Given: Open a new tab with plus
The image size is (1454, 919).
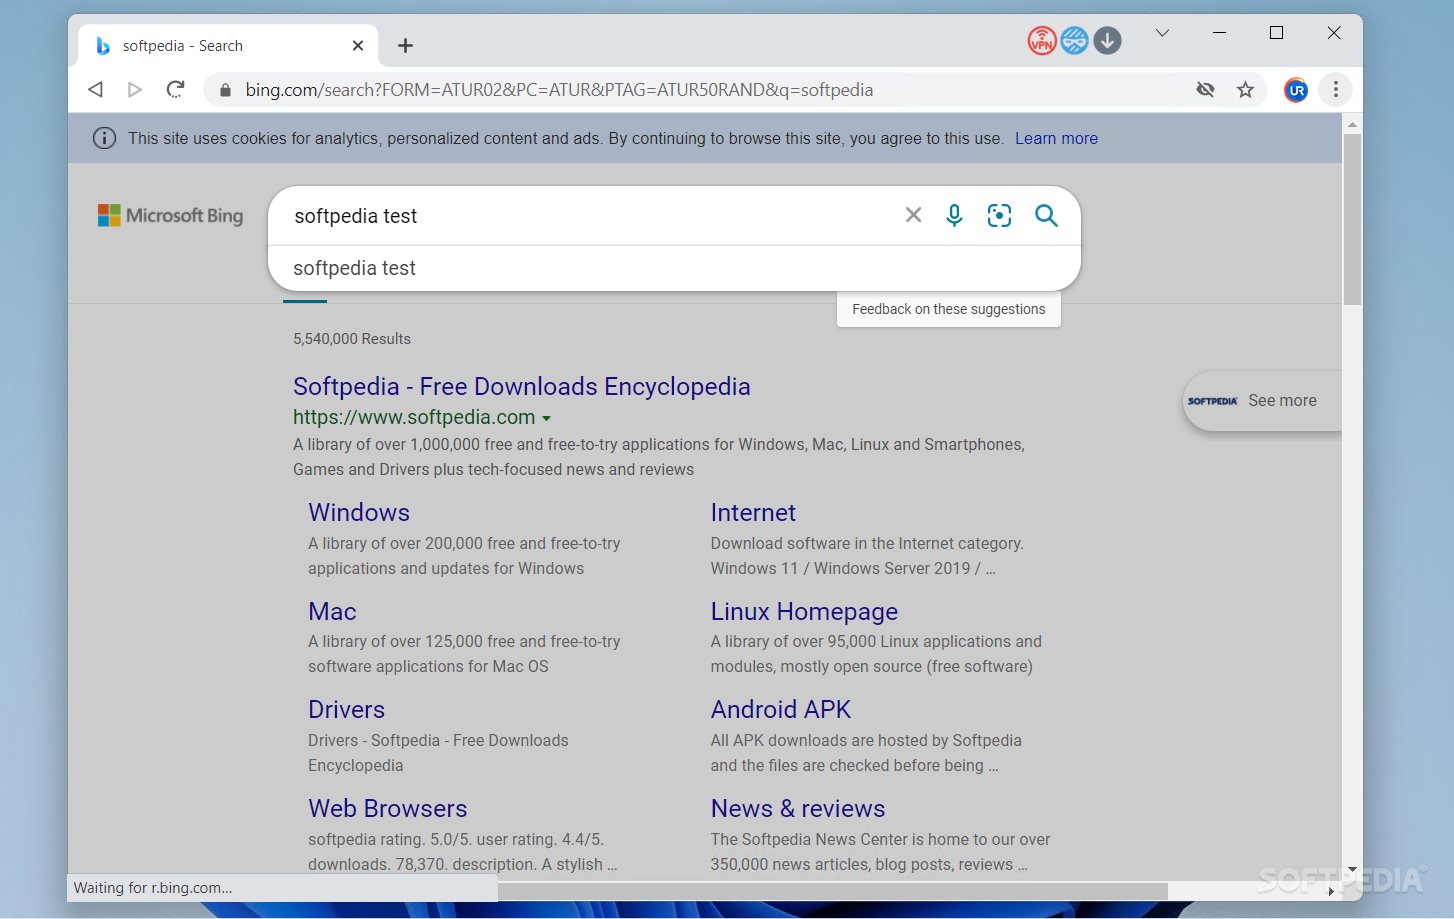Looking at the screenshot, I should [405, 45].
